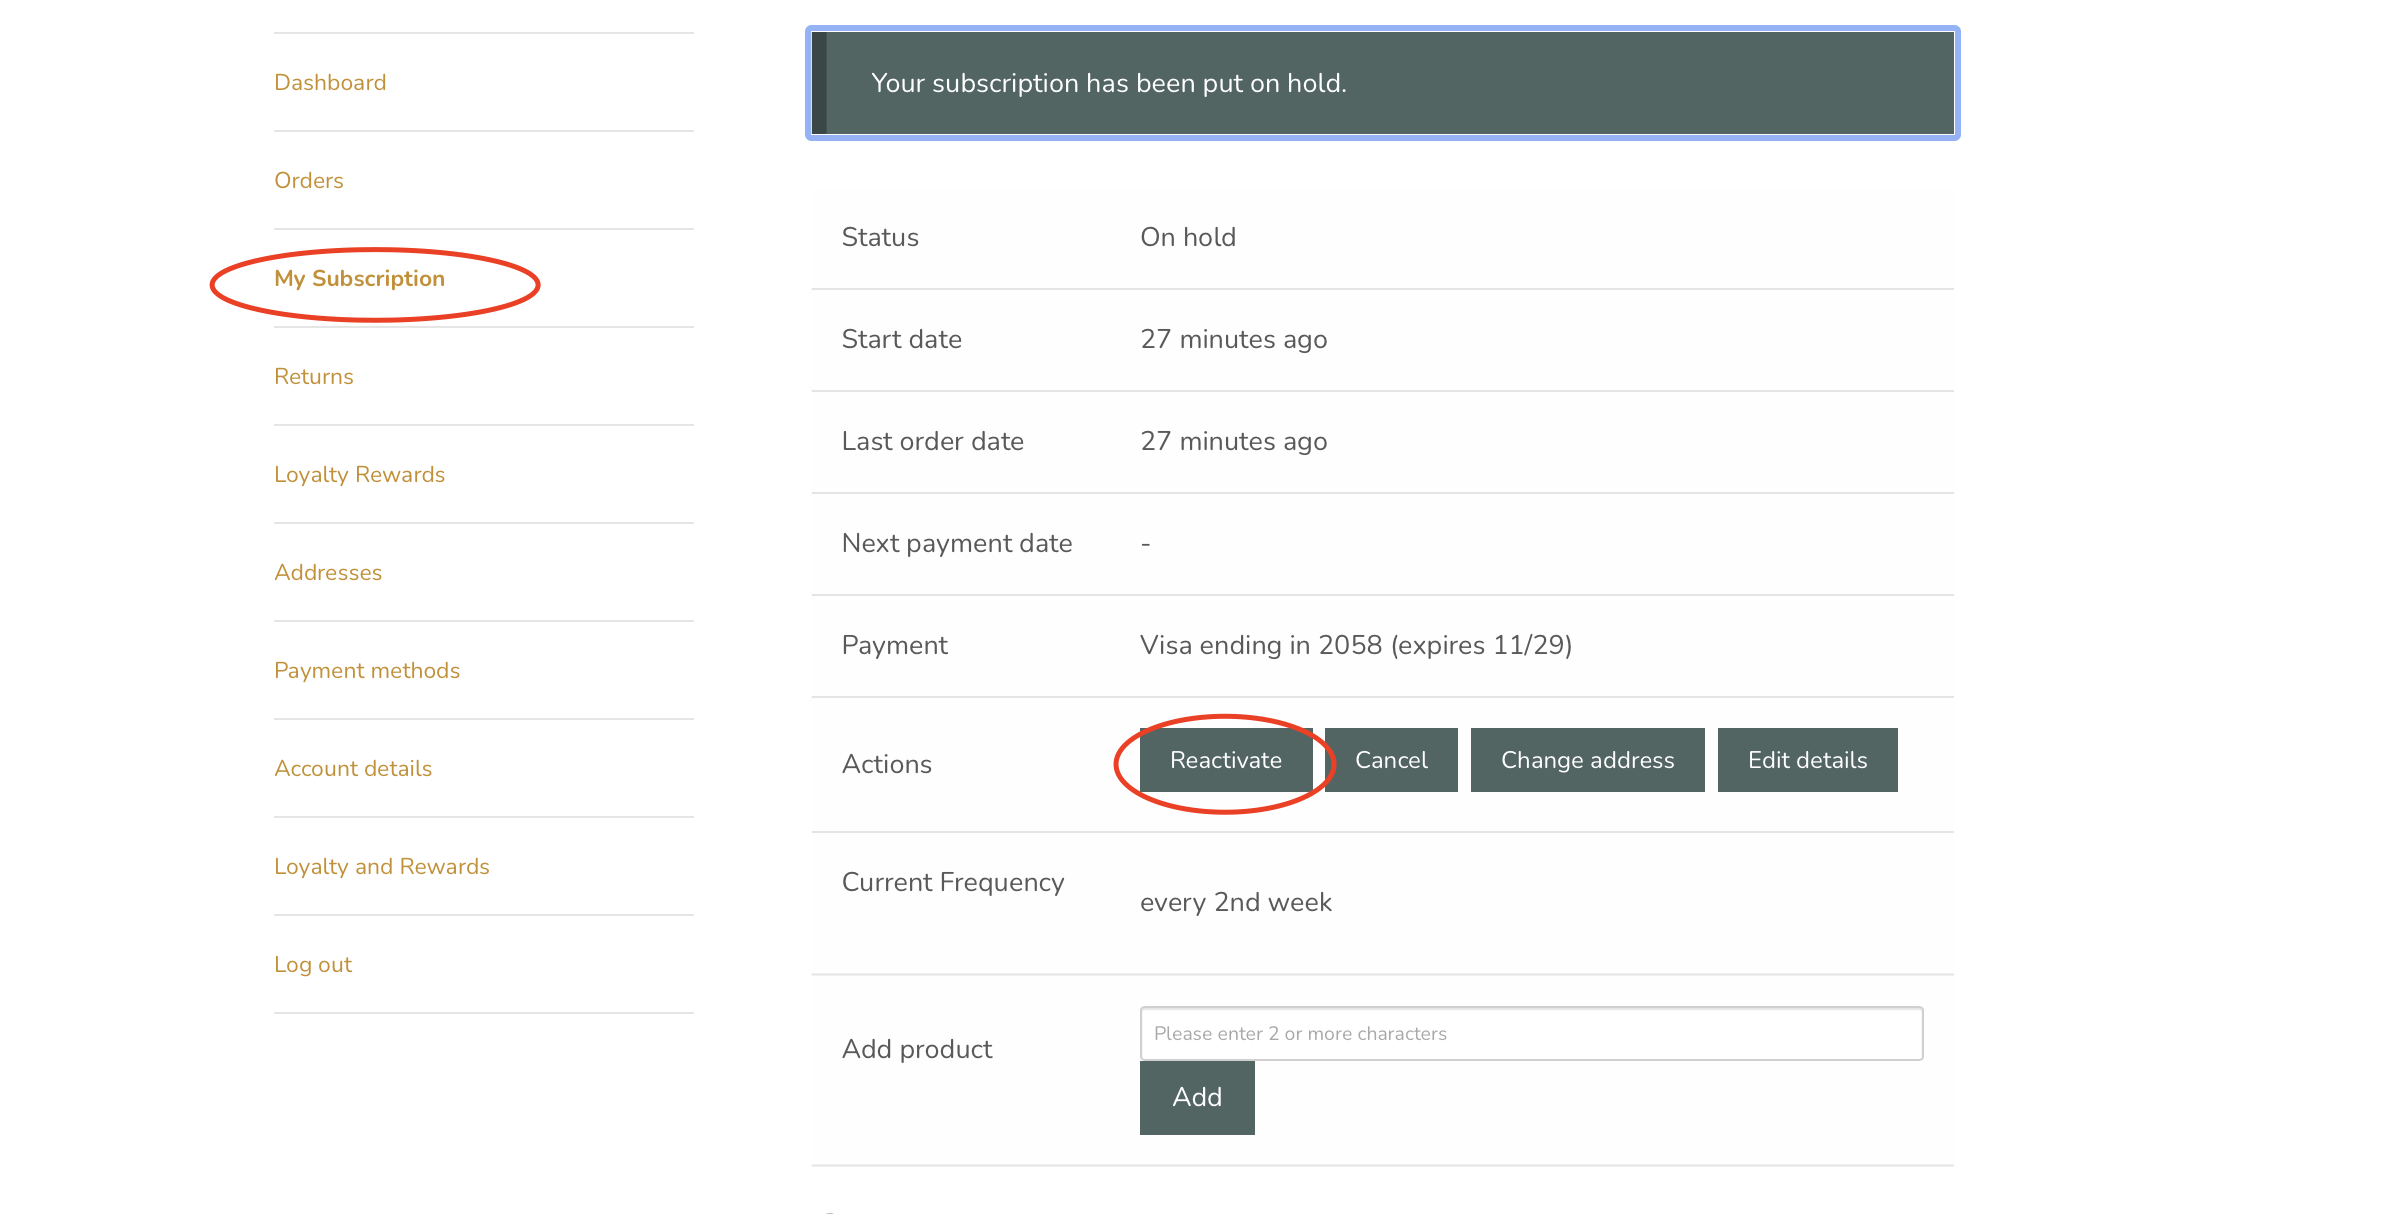View Loyalty Rewards link
Viewport: 2408px width, 1214px height.
[359, 475]
